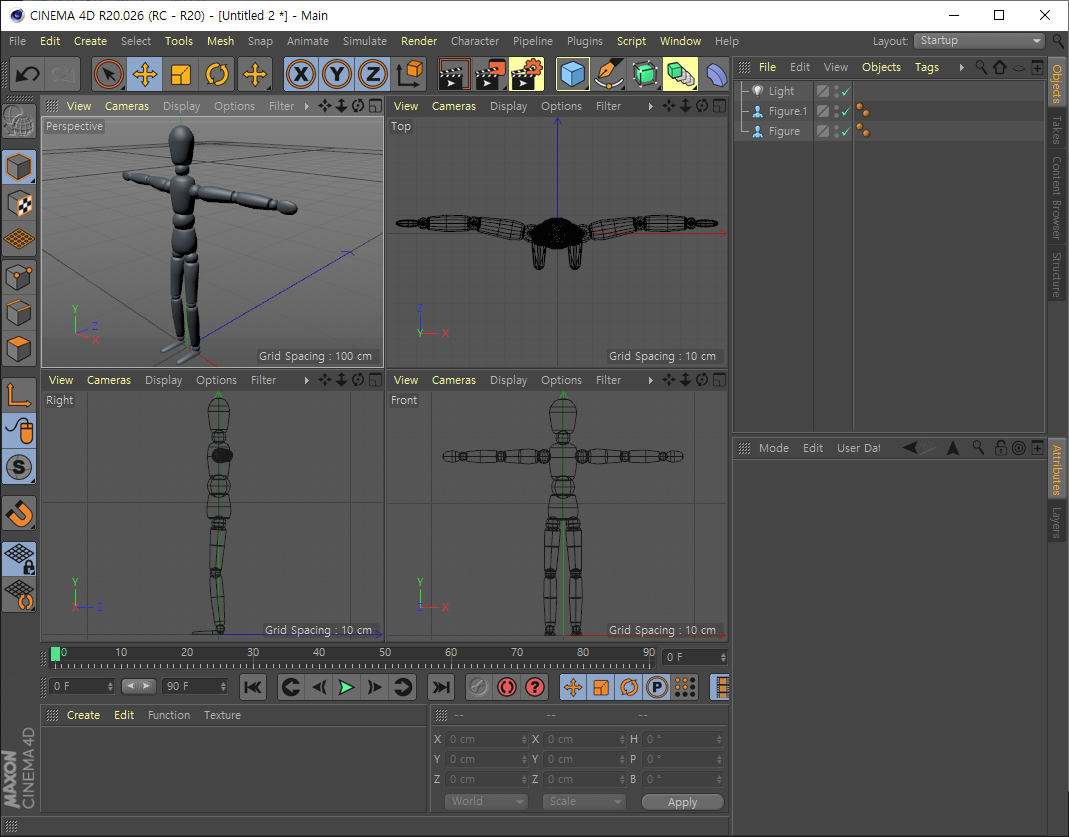Open the File menu
Image resolution: width=1069 pixels, height=837 pixels.
[x=18, y=41]
